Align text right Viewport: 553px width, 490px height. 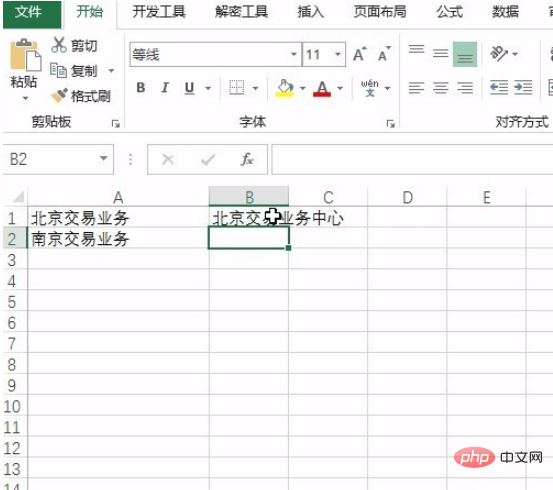[465, 87]
